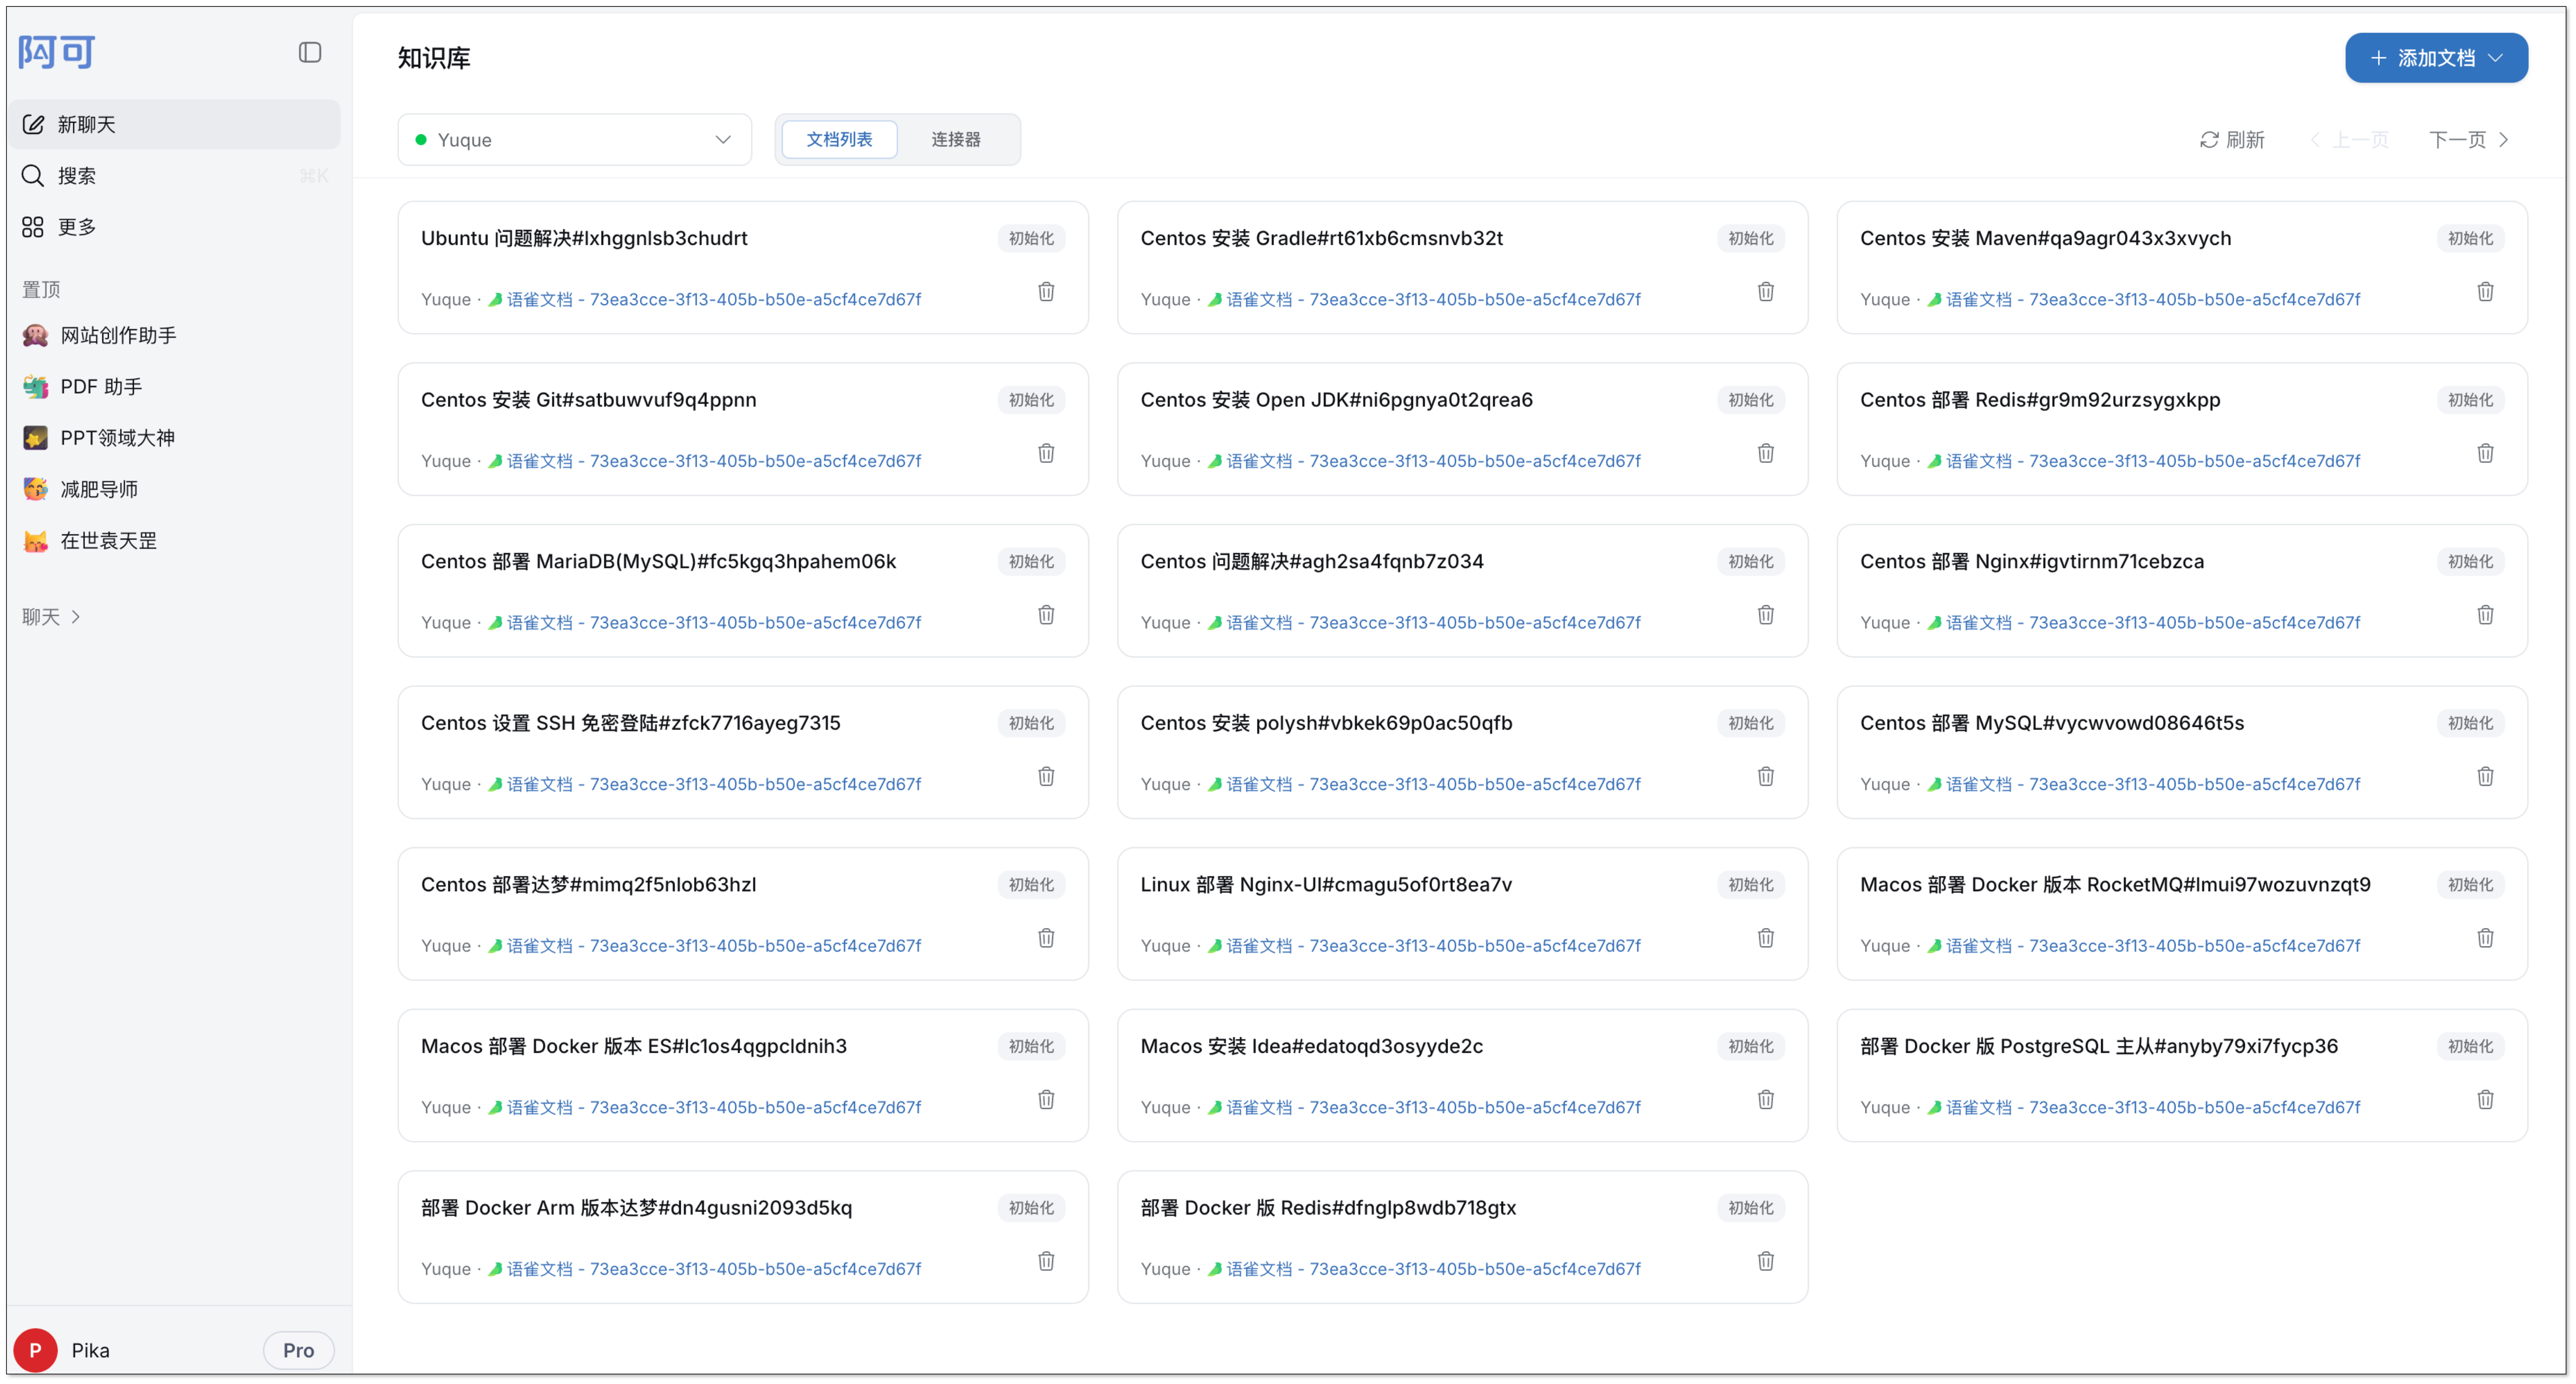Open 搜索 in the sidebar
Image resolution: width=2576 pixels, height=1384 pixels.
pyautogui.click(x=174, y=176)
